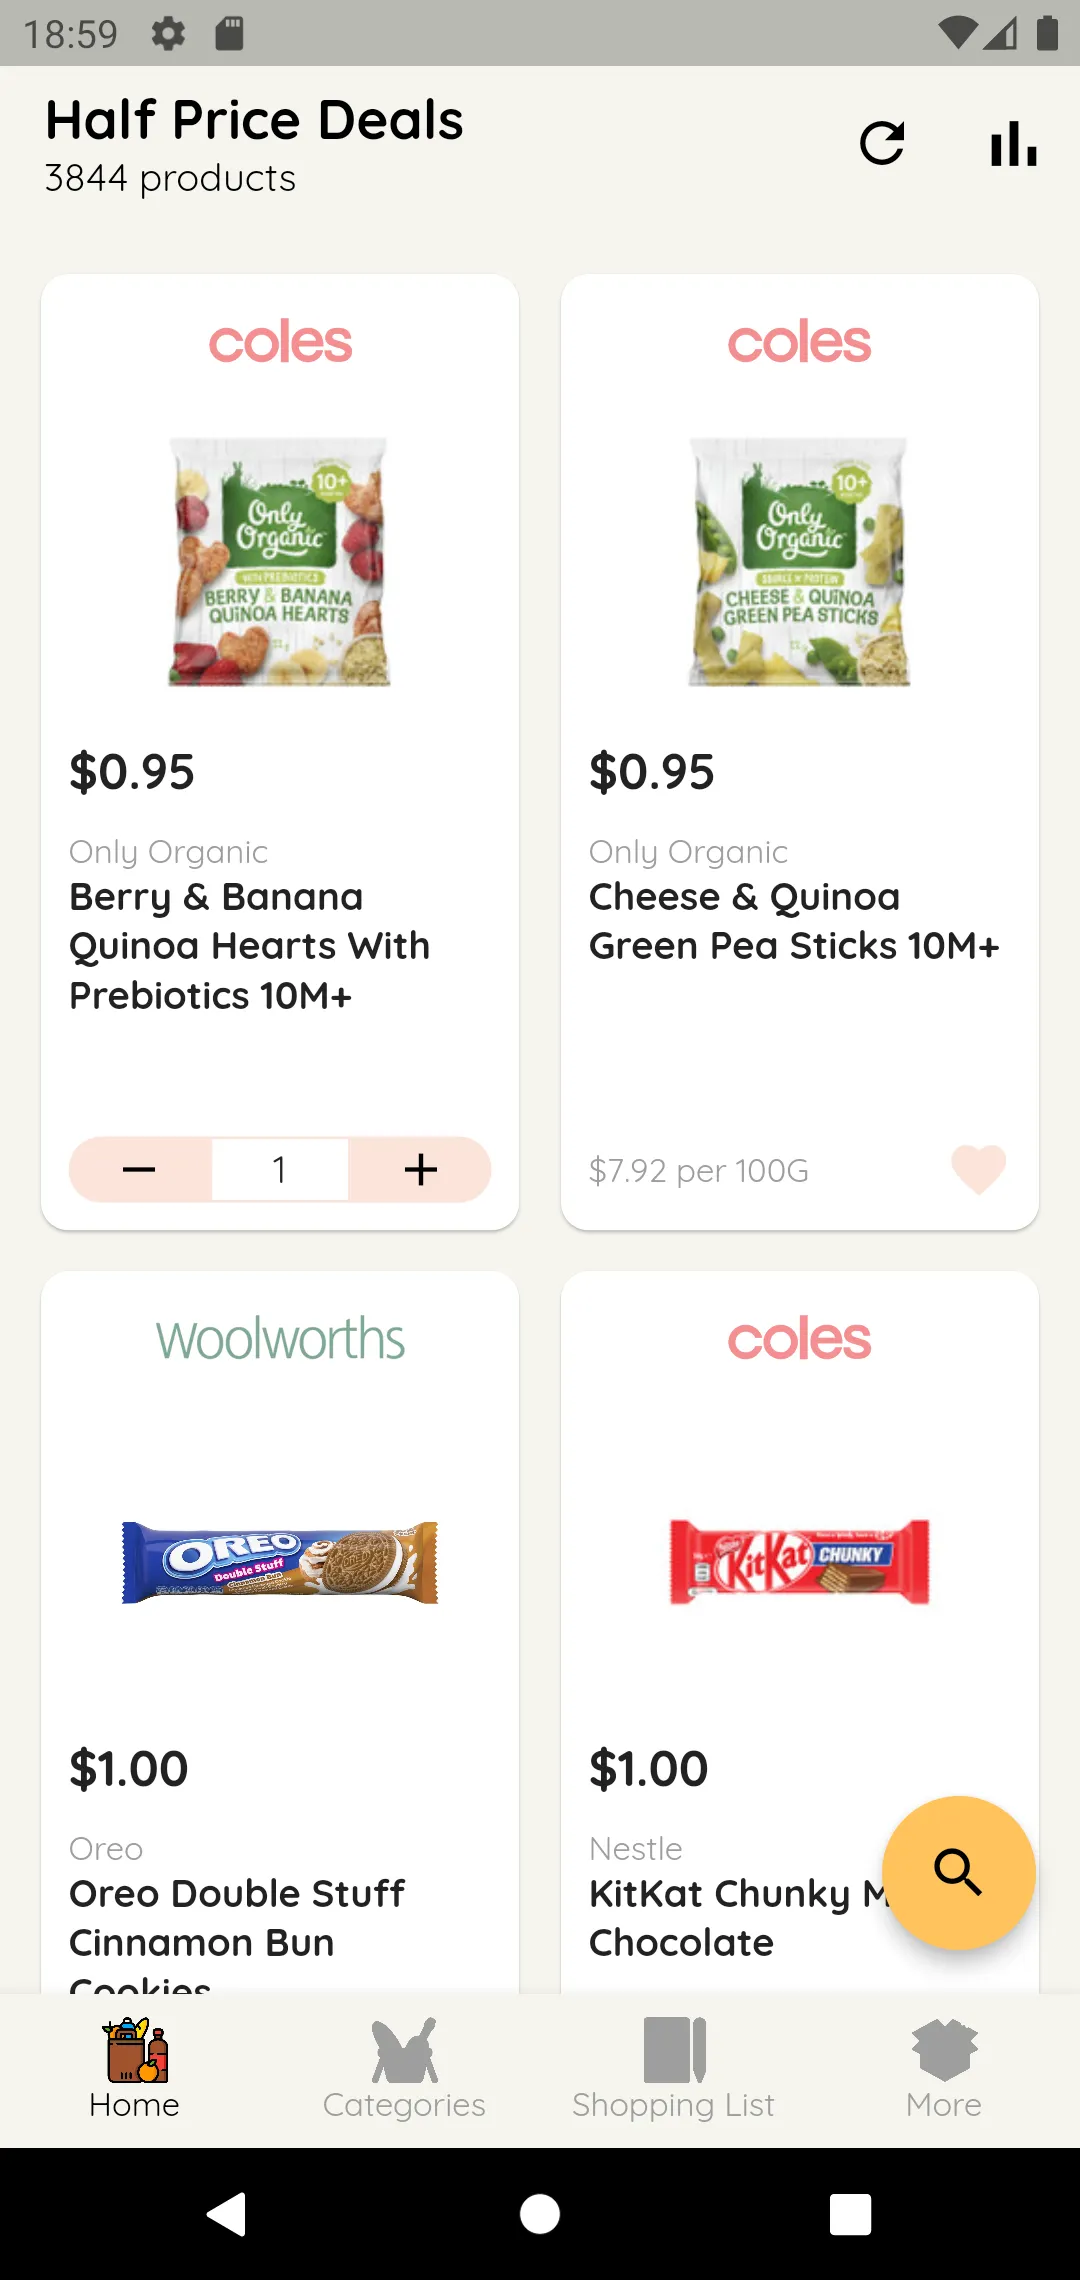This screenshot has height=2280, width=1080.
Task: Open the Cheese & Quinoa Green Pea Sticks image
Action: pos(800,561)
